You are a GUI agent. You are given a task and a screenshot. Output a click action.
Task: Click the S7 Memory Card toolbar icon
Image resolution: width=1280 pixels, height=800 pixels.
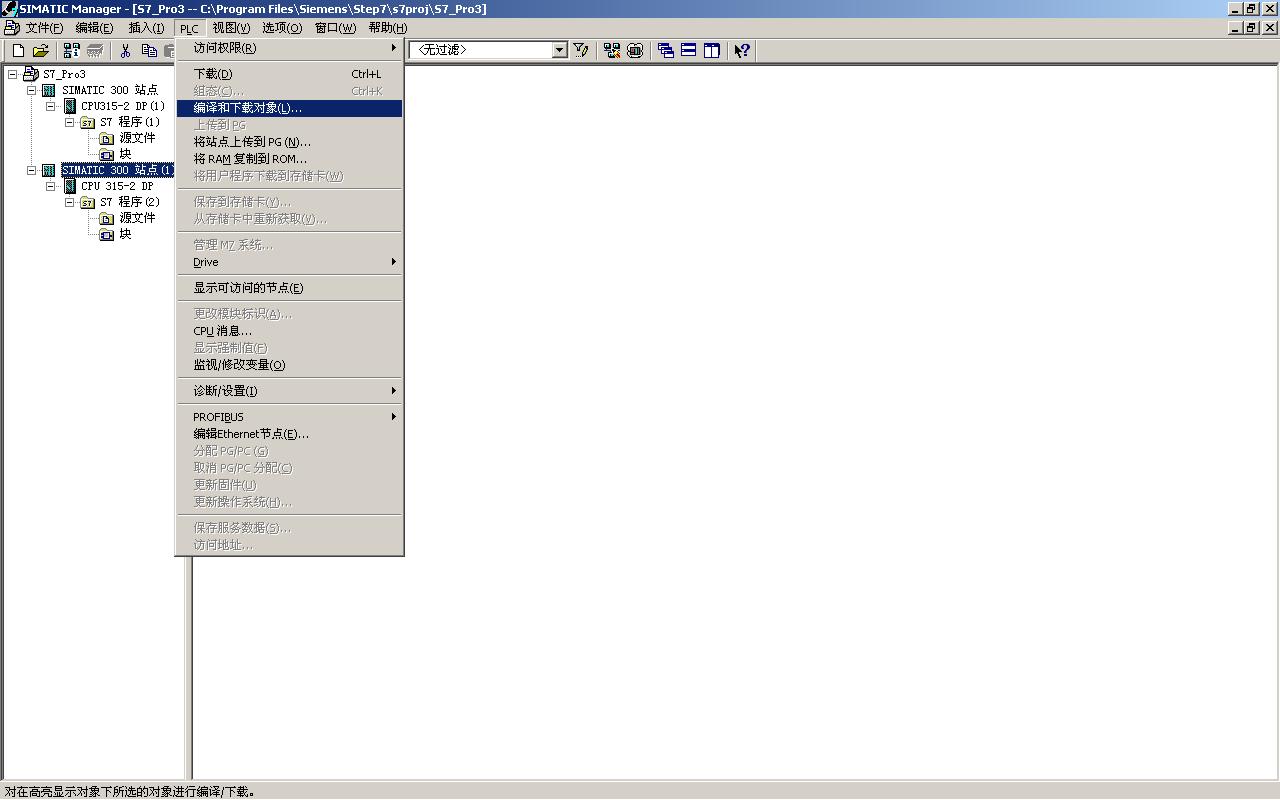(95, 50)
